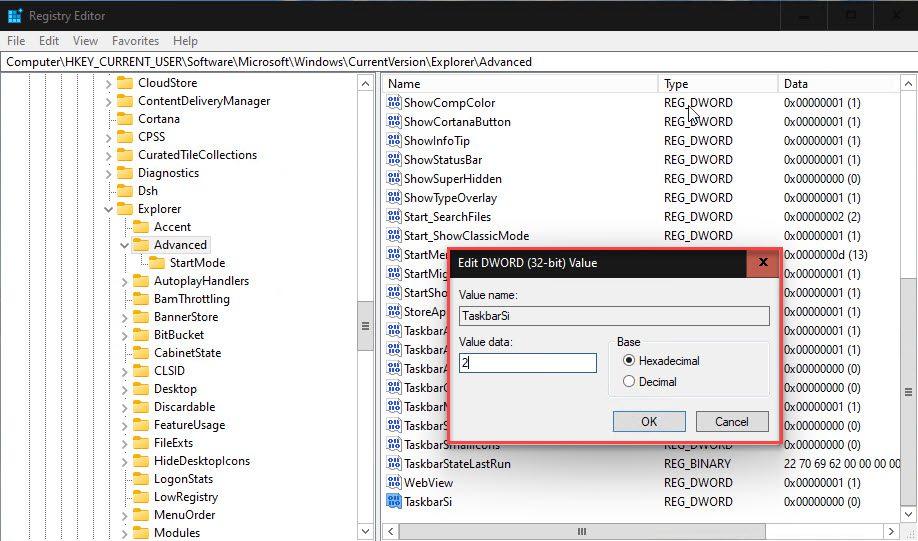This screenshot has width=918, height=541.
Task: Click into the Value data field
Action: click(x=527, y=363)
